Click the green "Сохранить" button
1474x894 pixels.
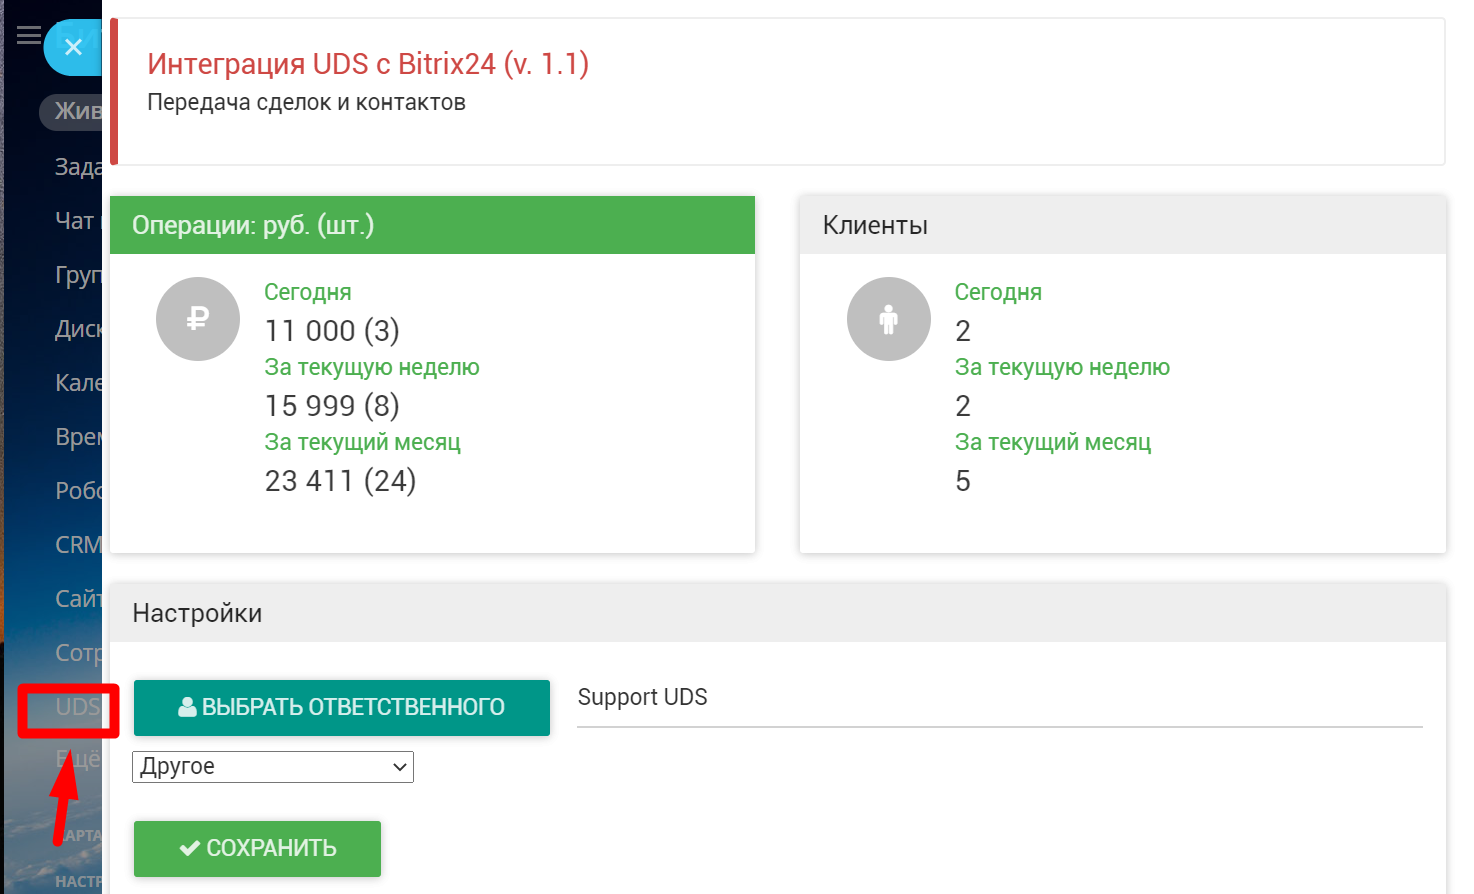click(x=257, y=849)
